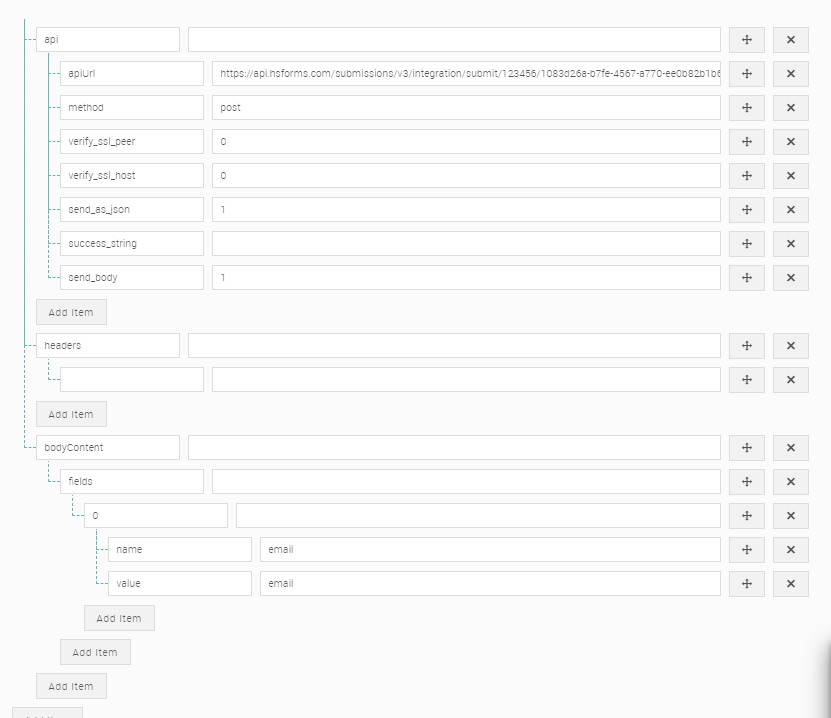Click the drag handle on the send_body row

[x=746, y=277]
